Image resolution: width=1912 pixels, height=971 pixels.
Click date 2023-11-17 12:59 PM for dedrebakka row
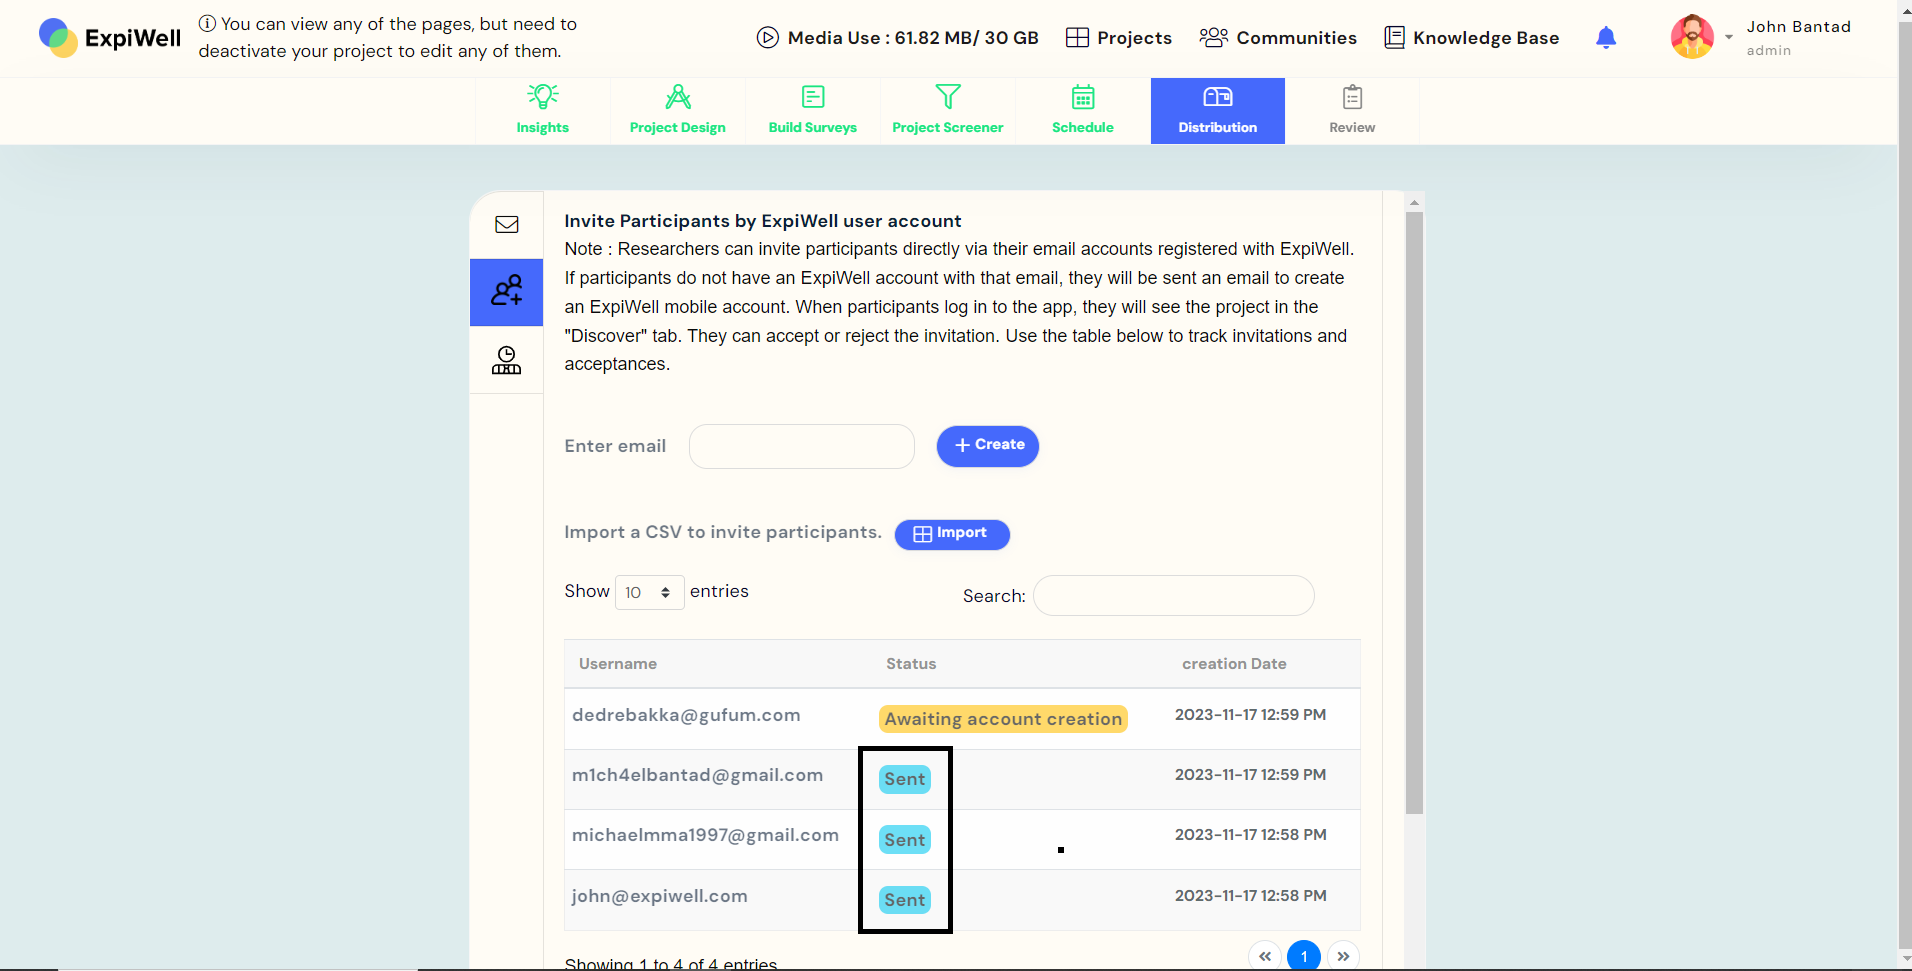coord(1250,715)
